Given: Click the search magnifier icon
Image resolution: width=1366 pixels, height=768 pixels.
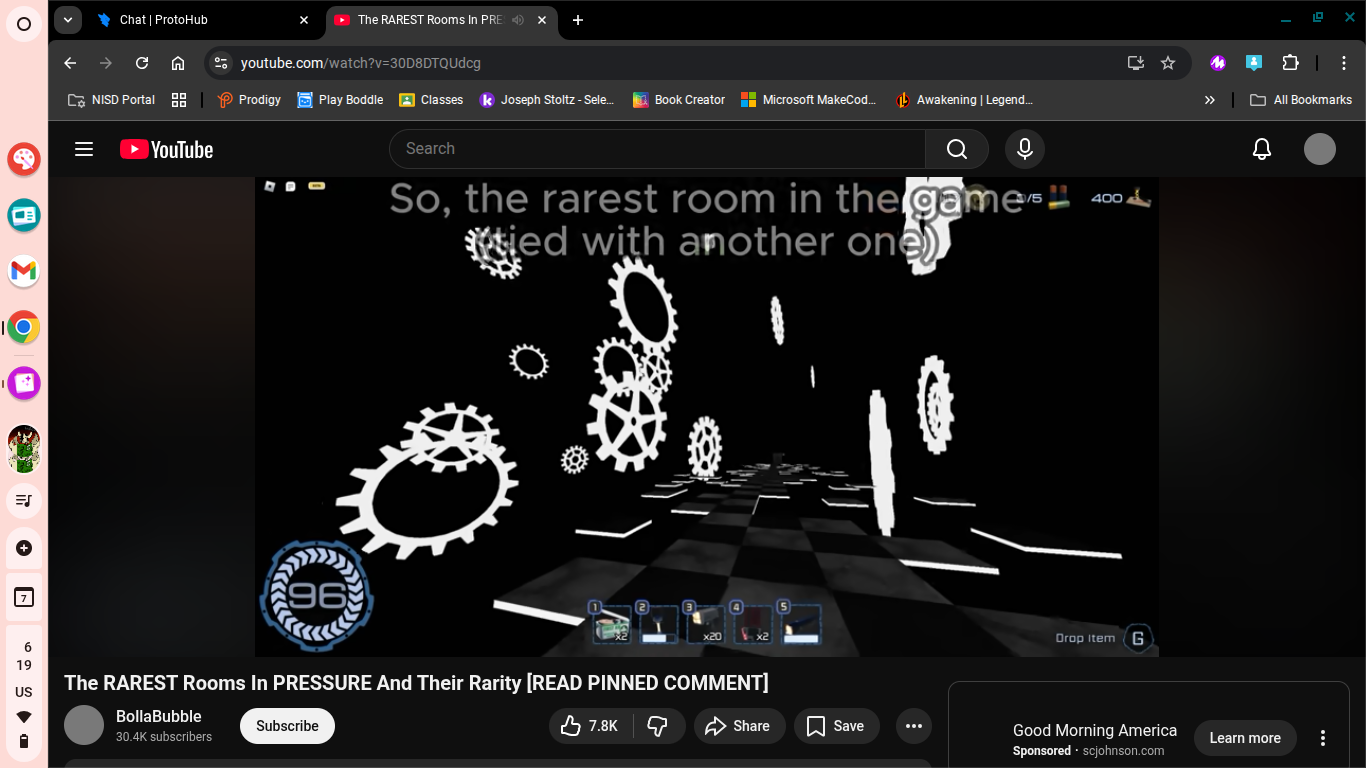Looking at the screenshot, I should click(956, 148).
